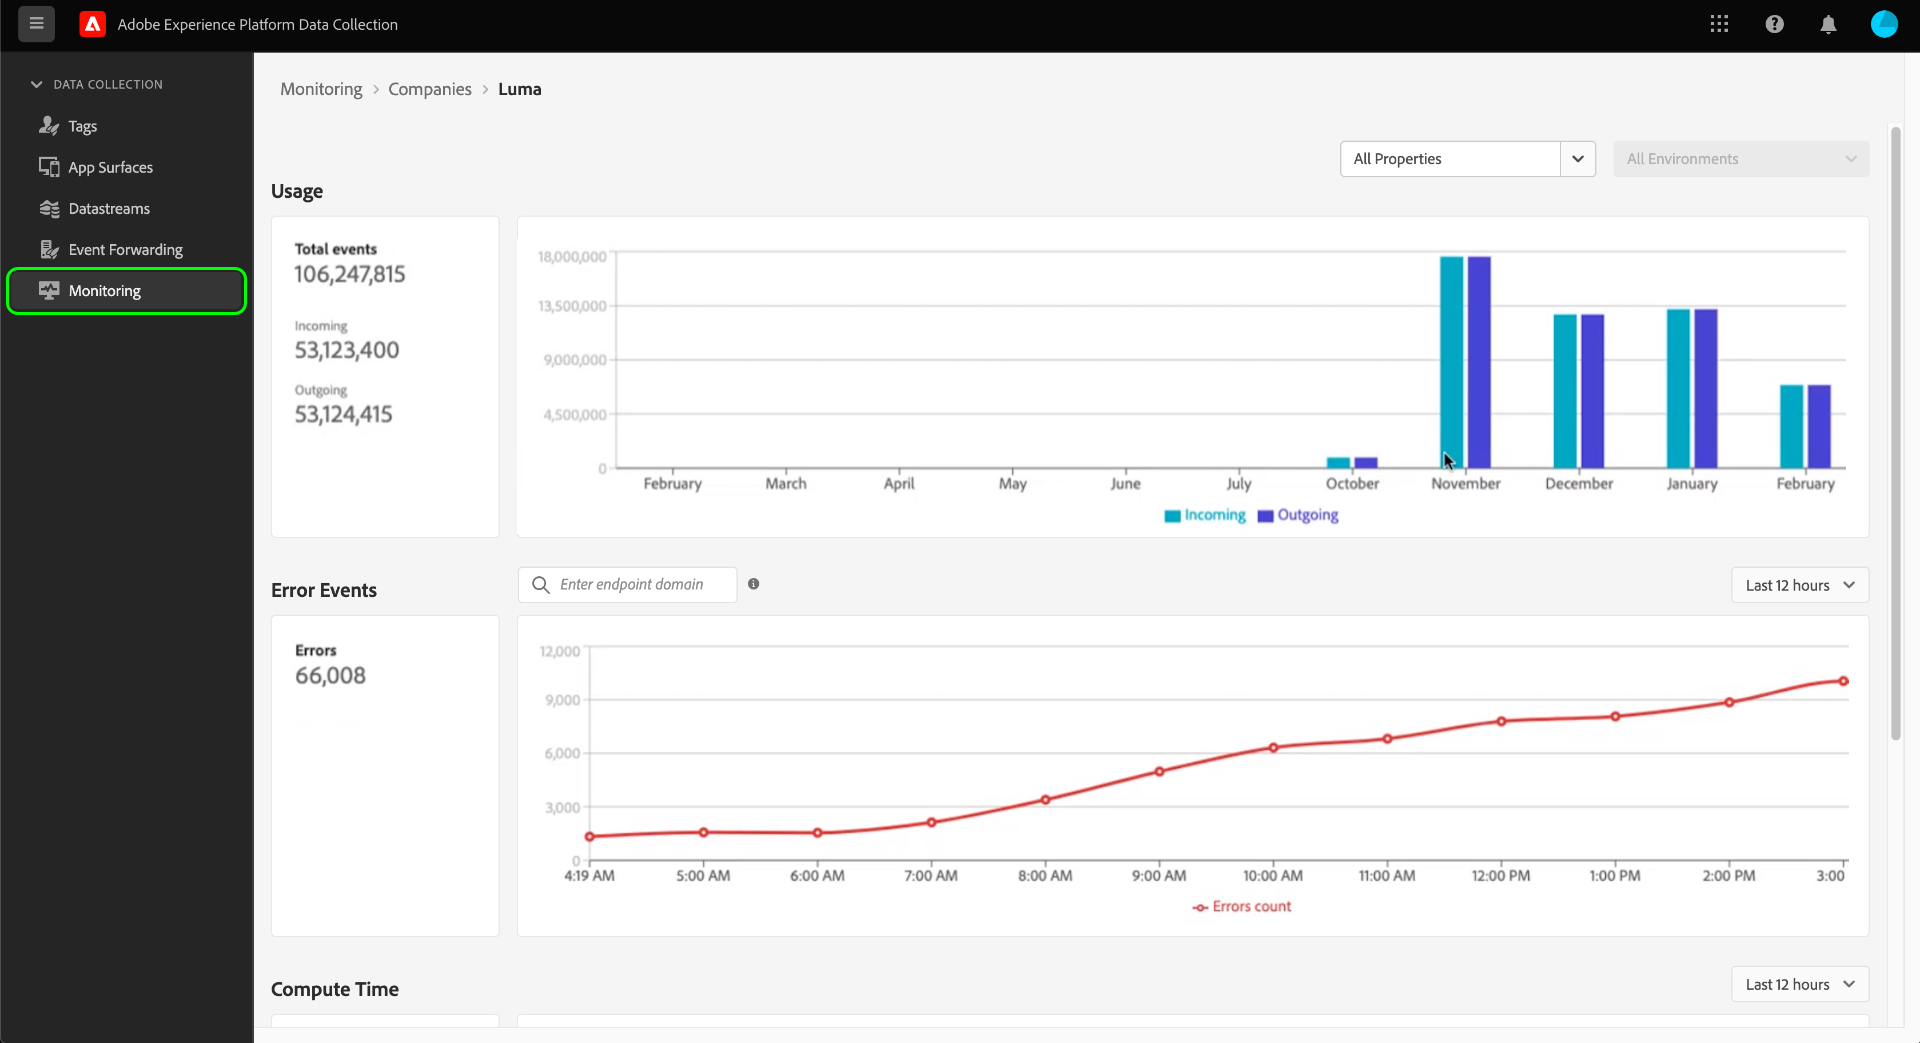The height and width of the screenshot is (1043, 1920).
Task: Click the Event Forwarding sidebar icon
Action: [x=49, y=249]
